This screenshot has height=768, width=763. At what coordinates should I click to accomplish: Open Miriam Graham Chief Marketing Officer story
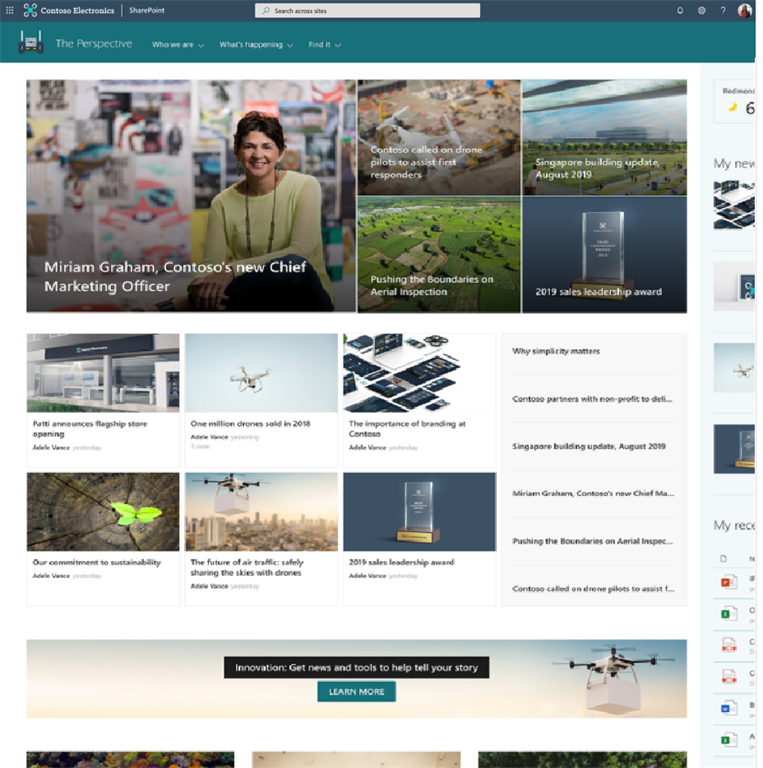[191, 196]
